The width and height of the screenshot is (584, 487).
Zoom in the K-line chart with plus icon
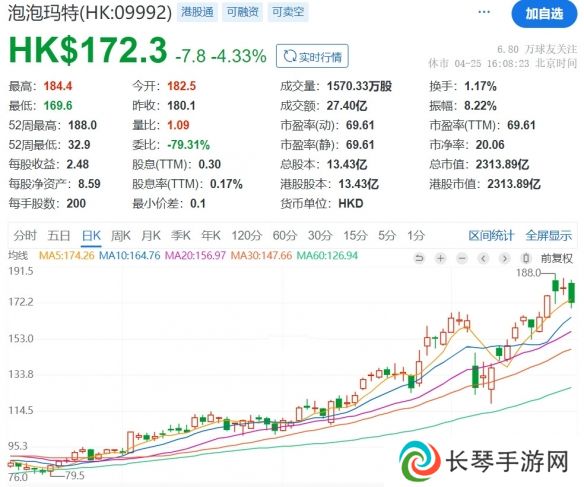coord(441,258)
